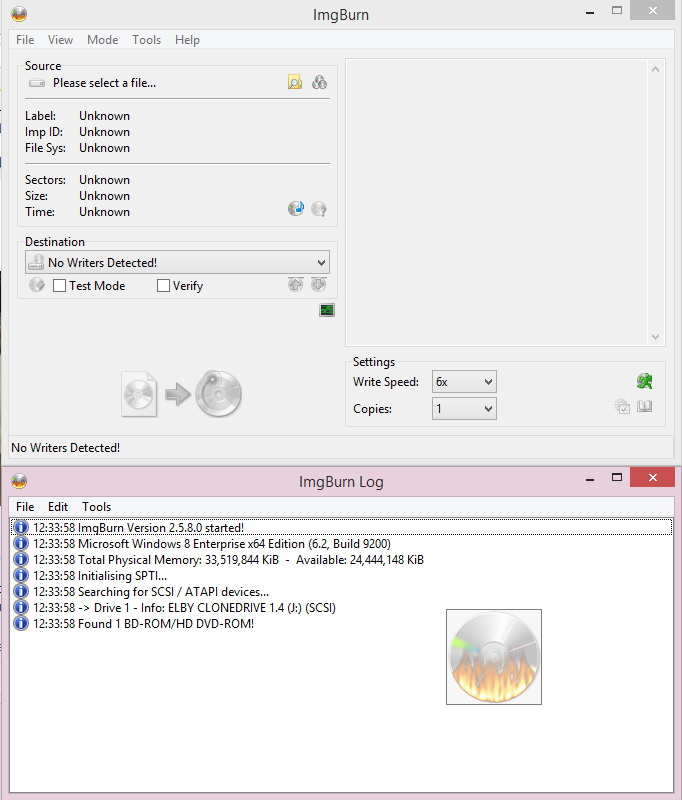Browse for a source image file
This screenshot has height=800, width=682.
click(x=295, y=82)
